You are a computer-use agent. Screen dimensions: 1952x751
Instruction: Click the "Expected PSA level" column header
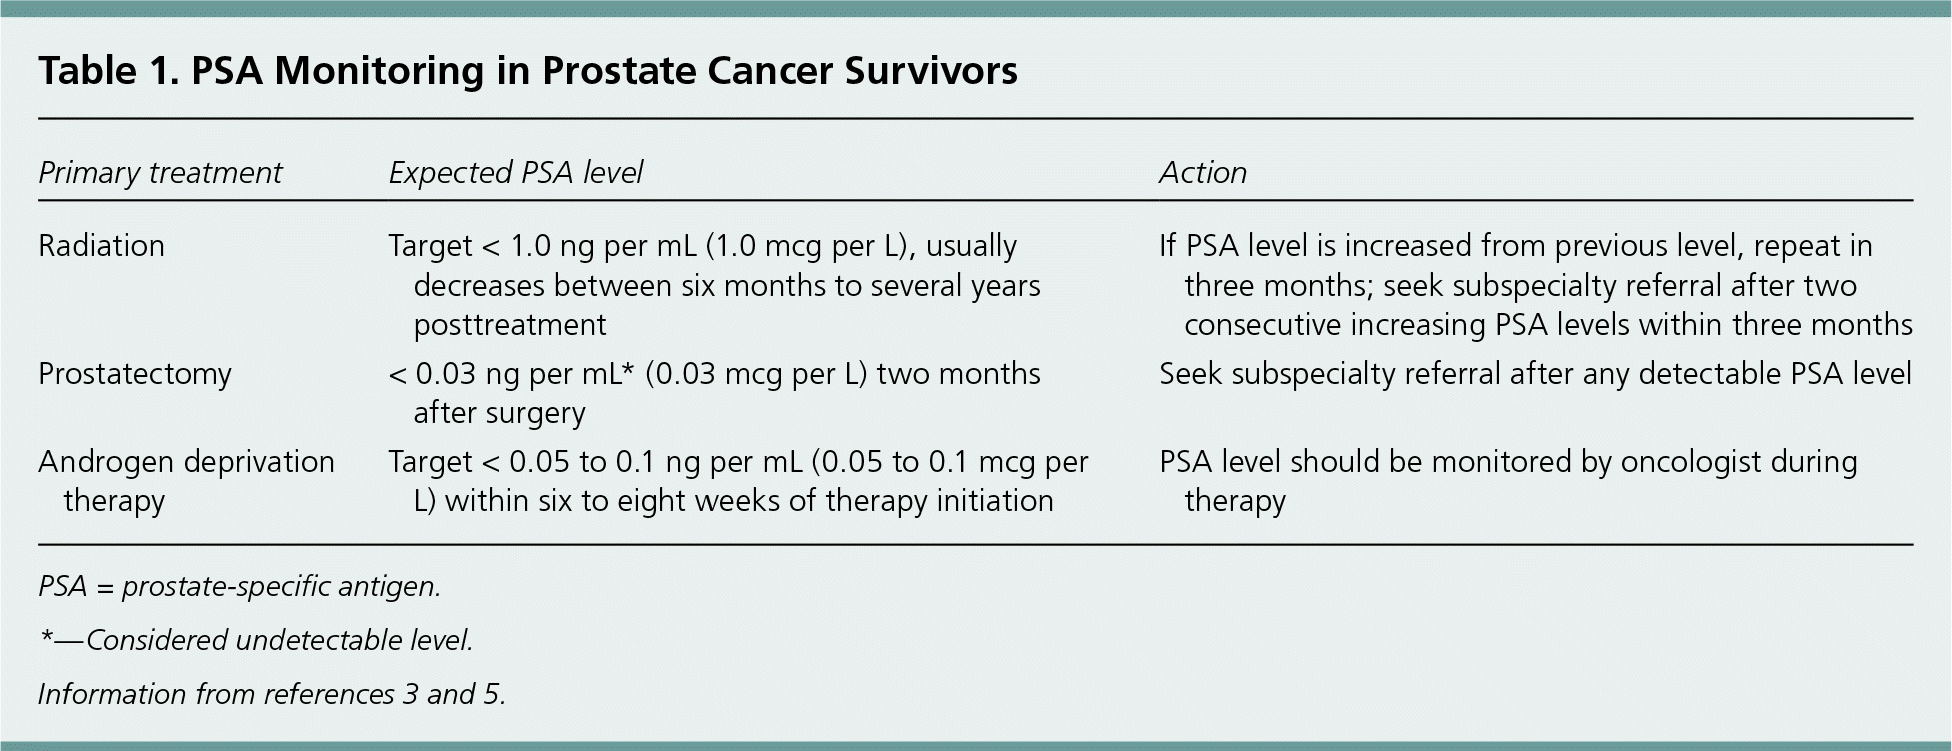click(x=515, y=173)
